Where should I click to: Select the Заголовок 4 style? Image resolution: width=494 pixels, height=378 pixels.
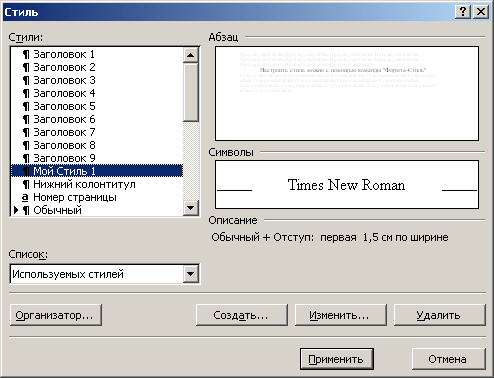click(97, 93)
